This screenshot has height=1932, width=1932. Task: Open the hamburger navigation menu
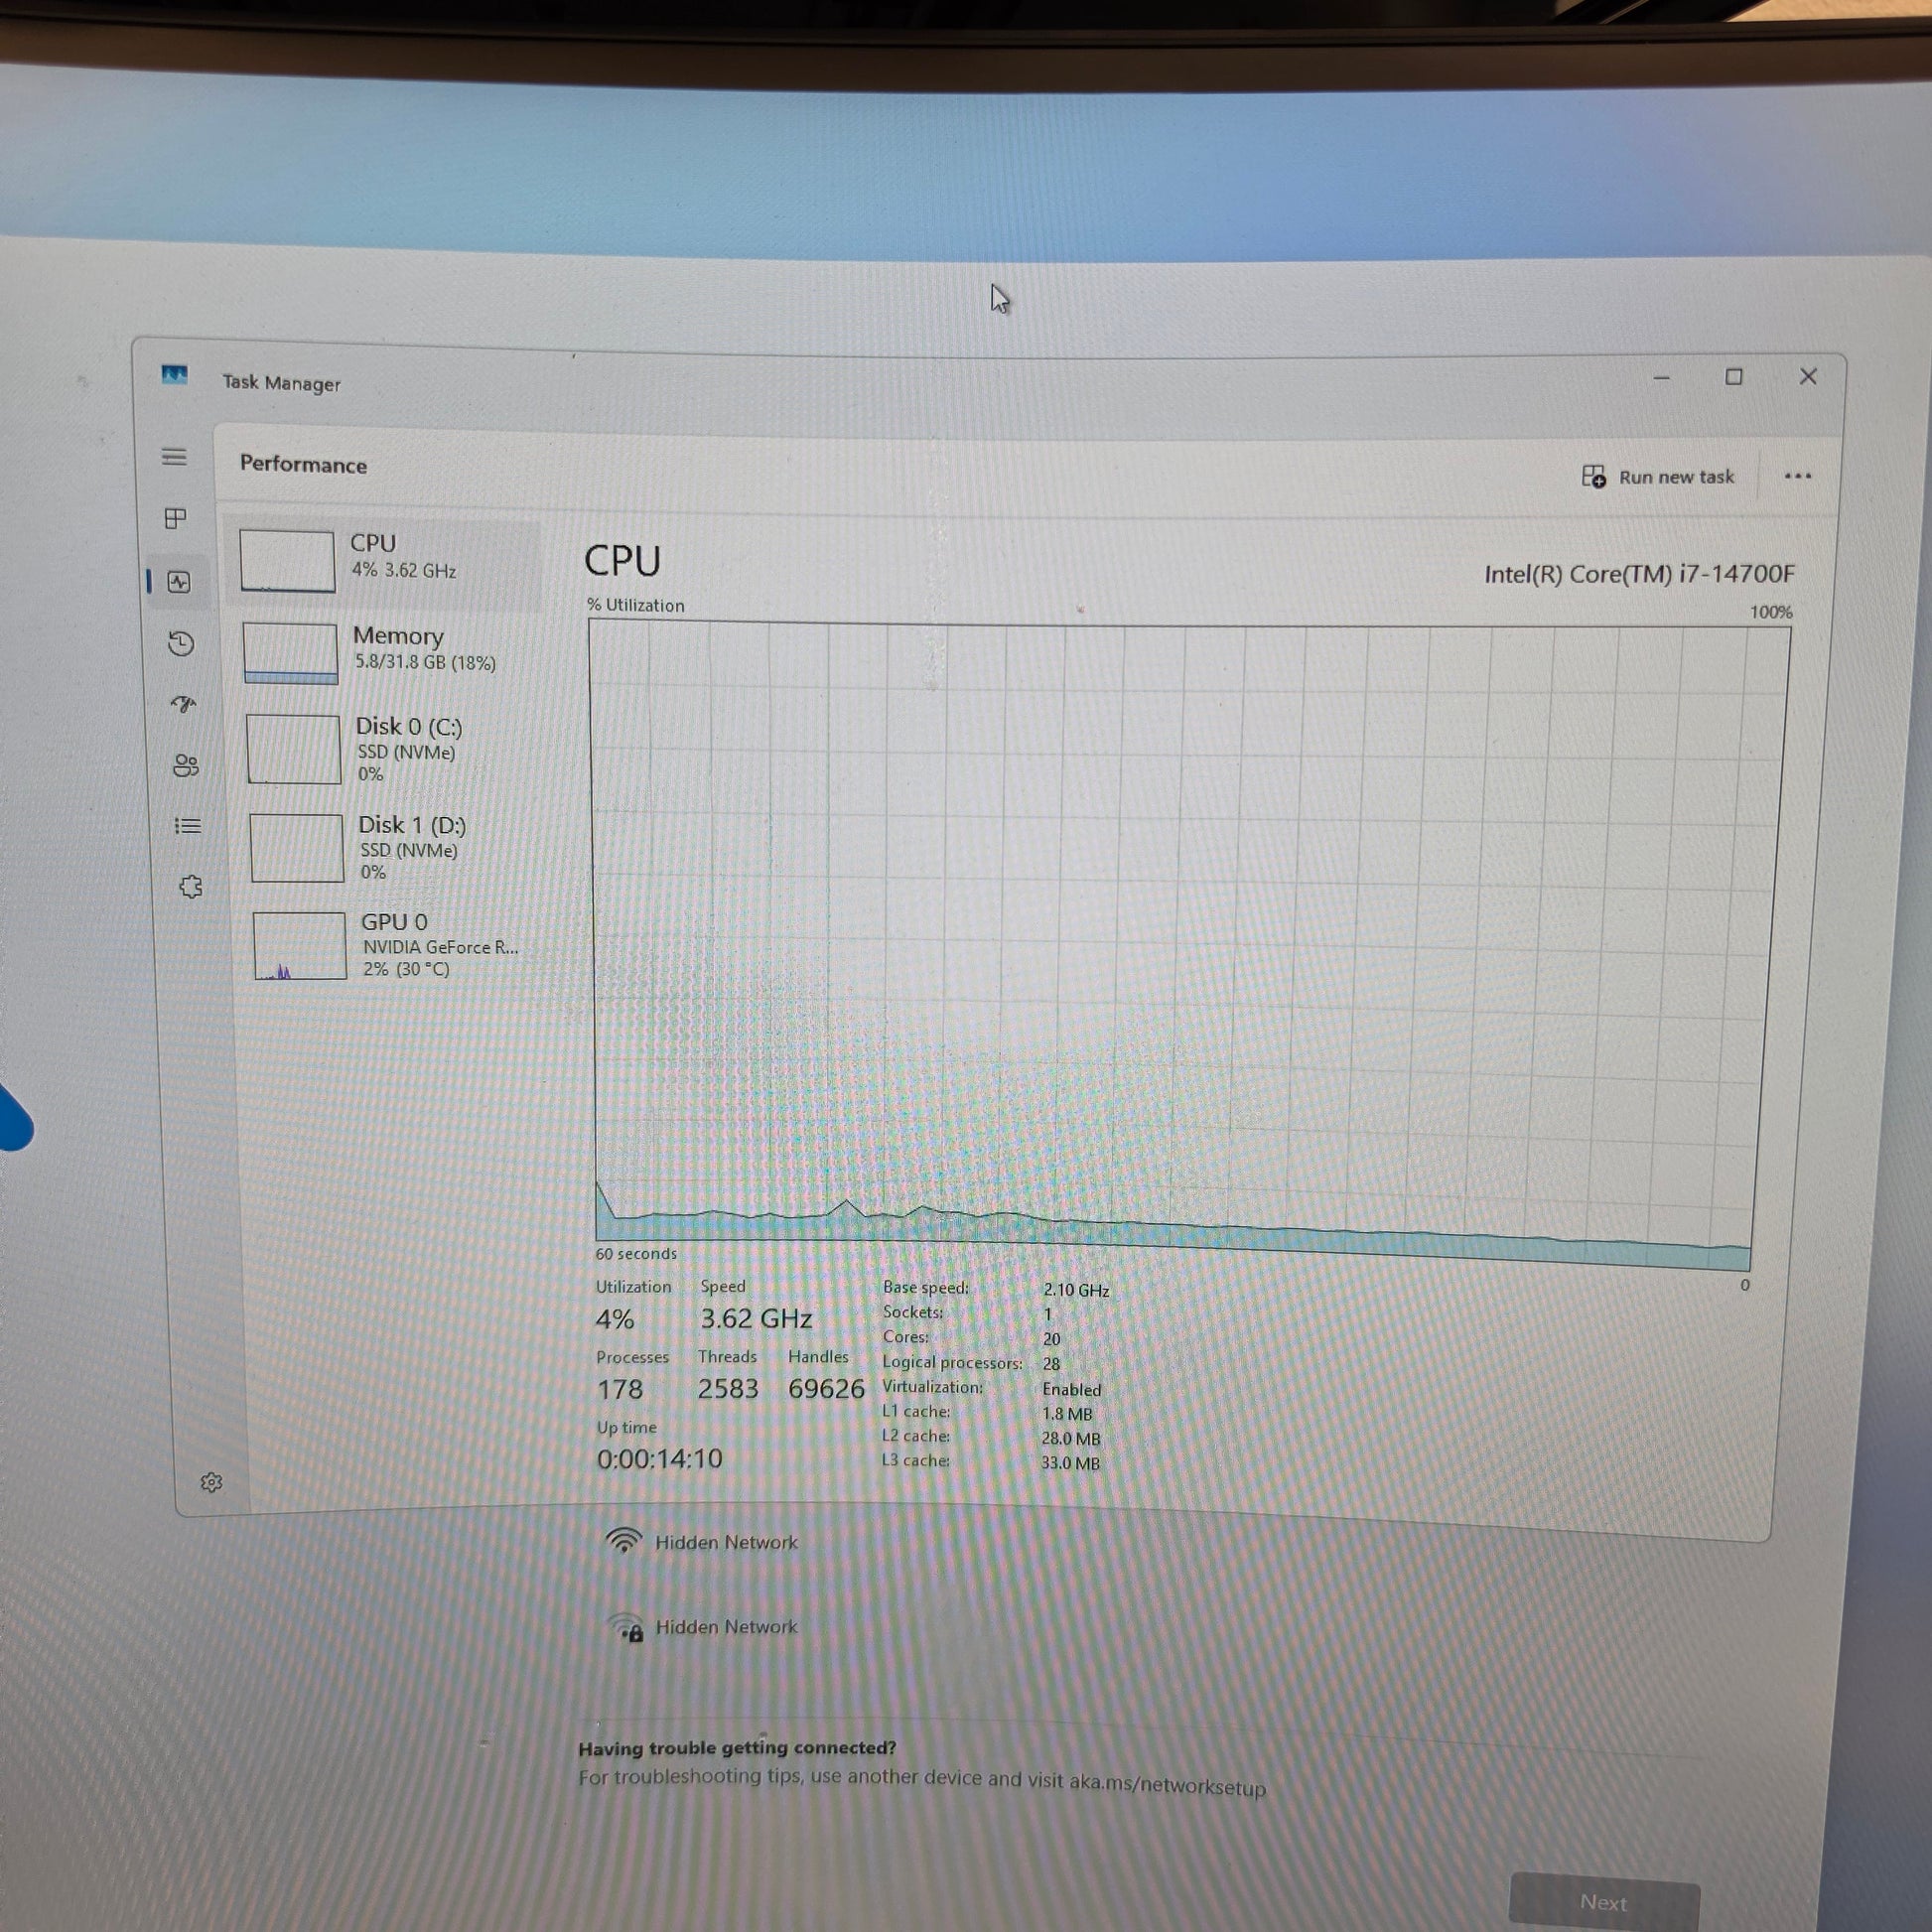174,457
